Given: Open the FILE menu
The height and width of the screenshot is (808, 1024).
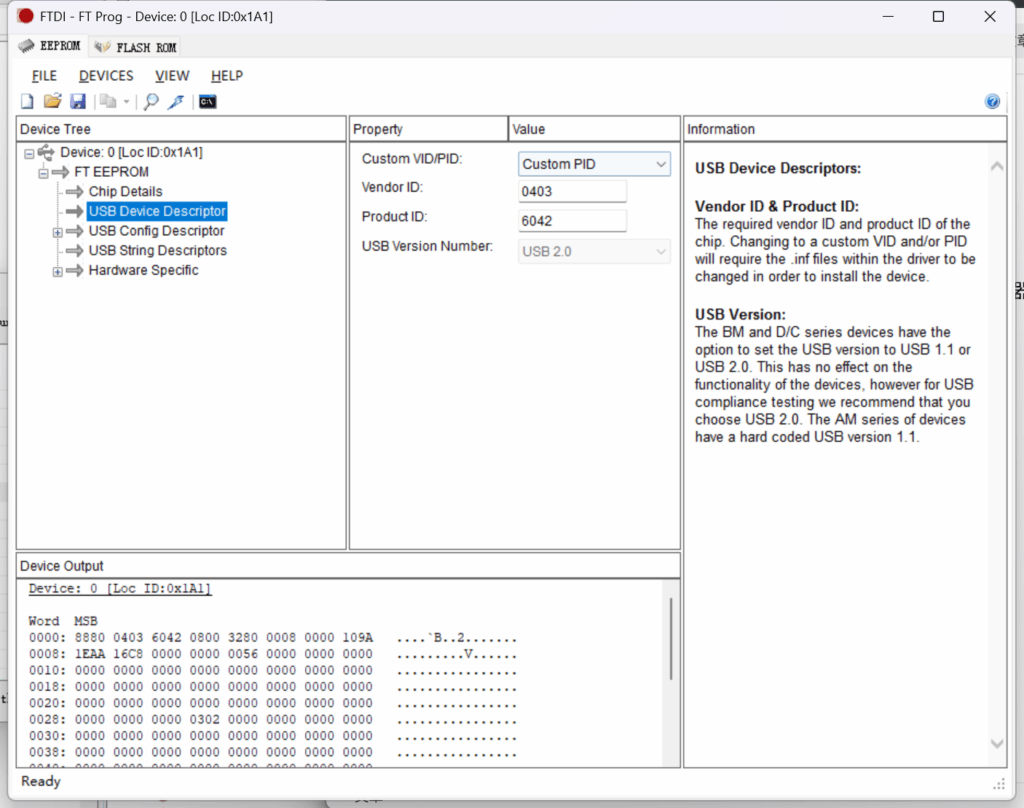Looking at the screenshot, I should coord(44,76).
